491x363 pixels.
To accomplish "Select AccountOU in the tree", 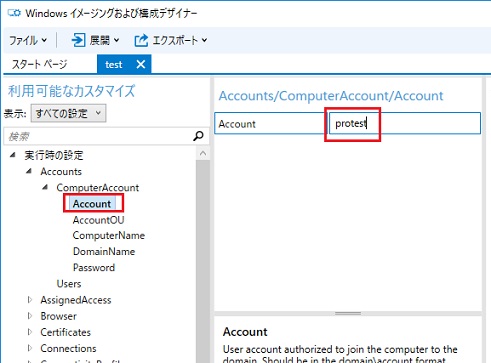I will pyautogui.click(x=98, y=220).
